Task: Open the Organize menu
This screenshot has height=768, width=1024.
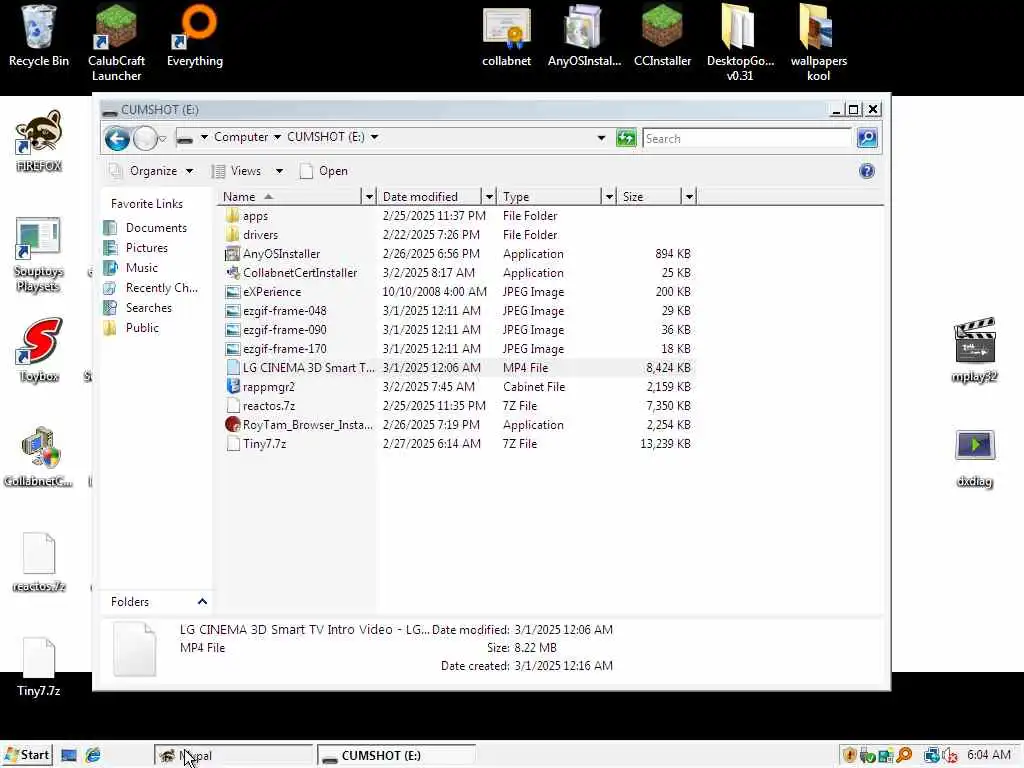Action: tap(152, 171)
